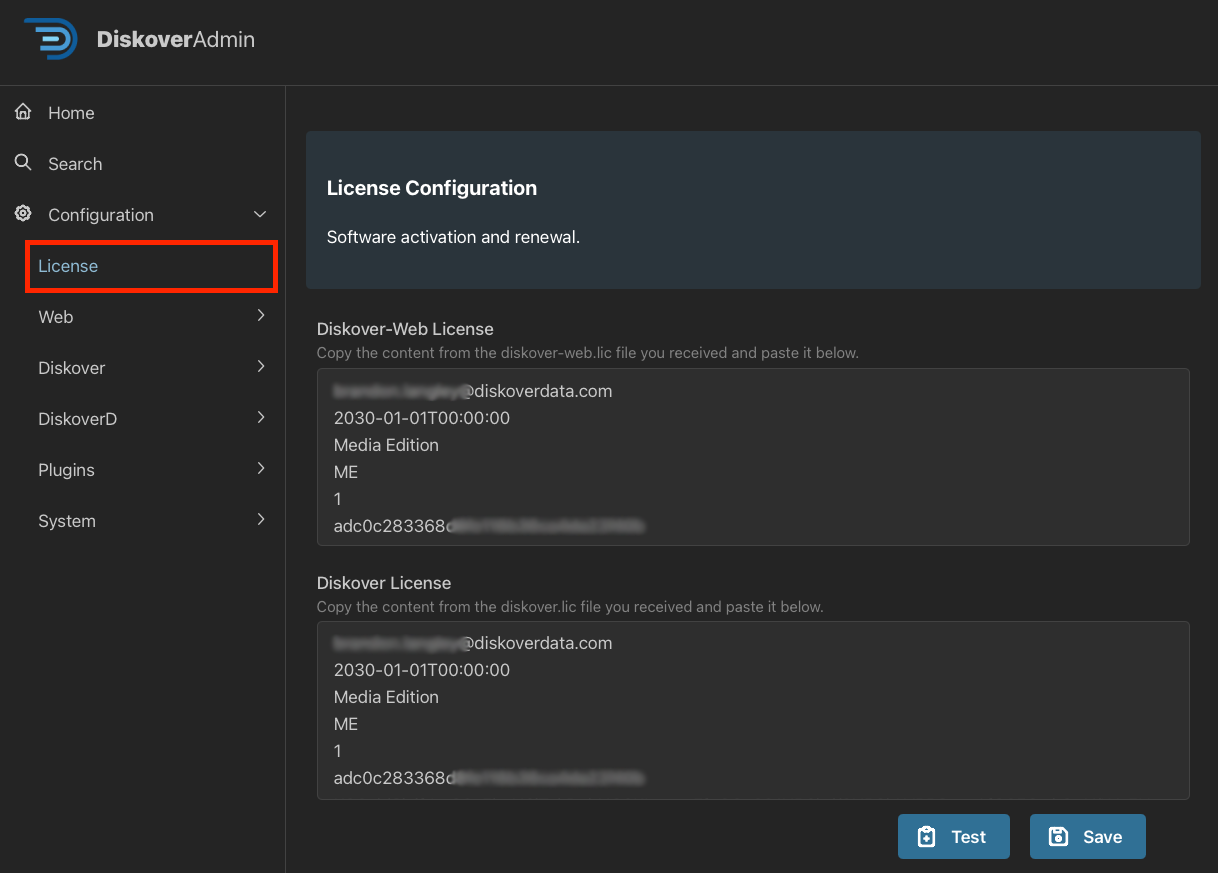The image size is (1218, 873).
Task: Click inside the Diskover License text area
Action: (752, 710)
